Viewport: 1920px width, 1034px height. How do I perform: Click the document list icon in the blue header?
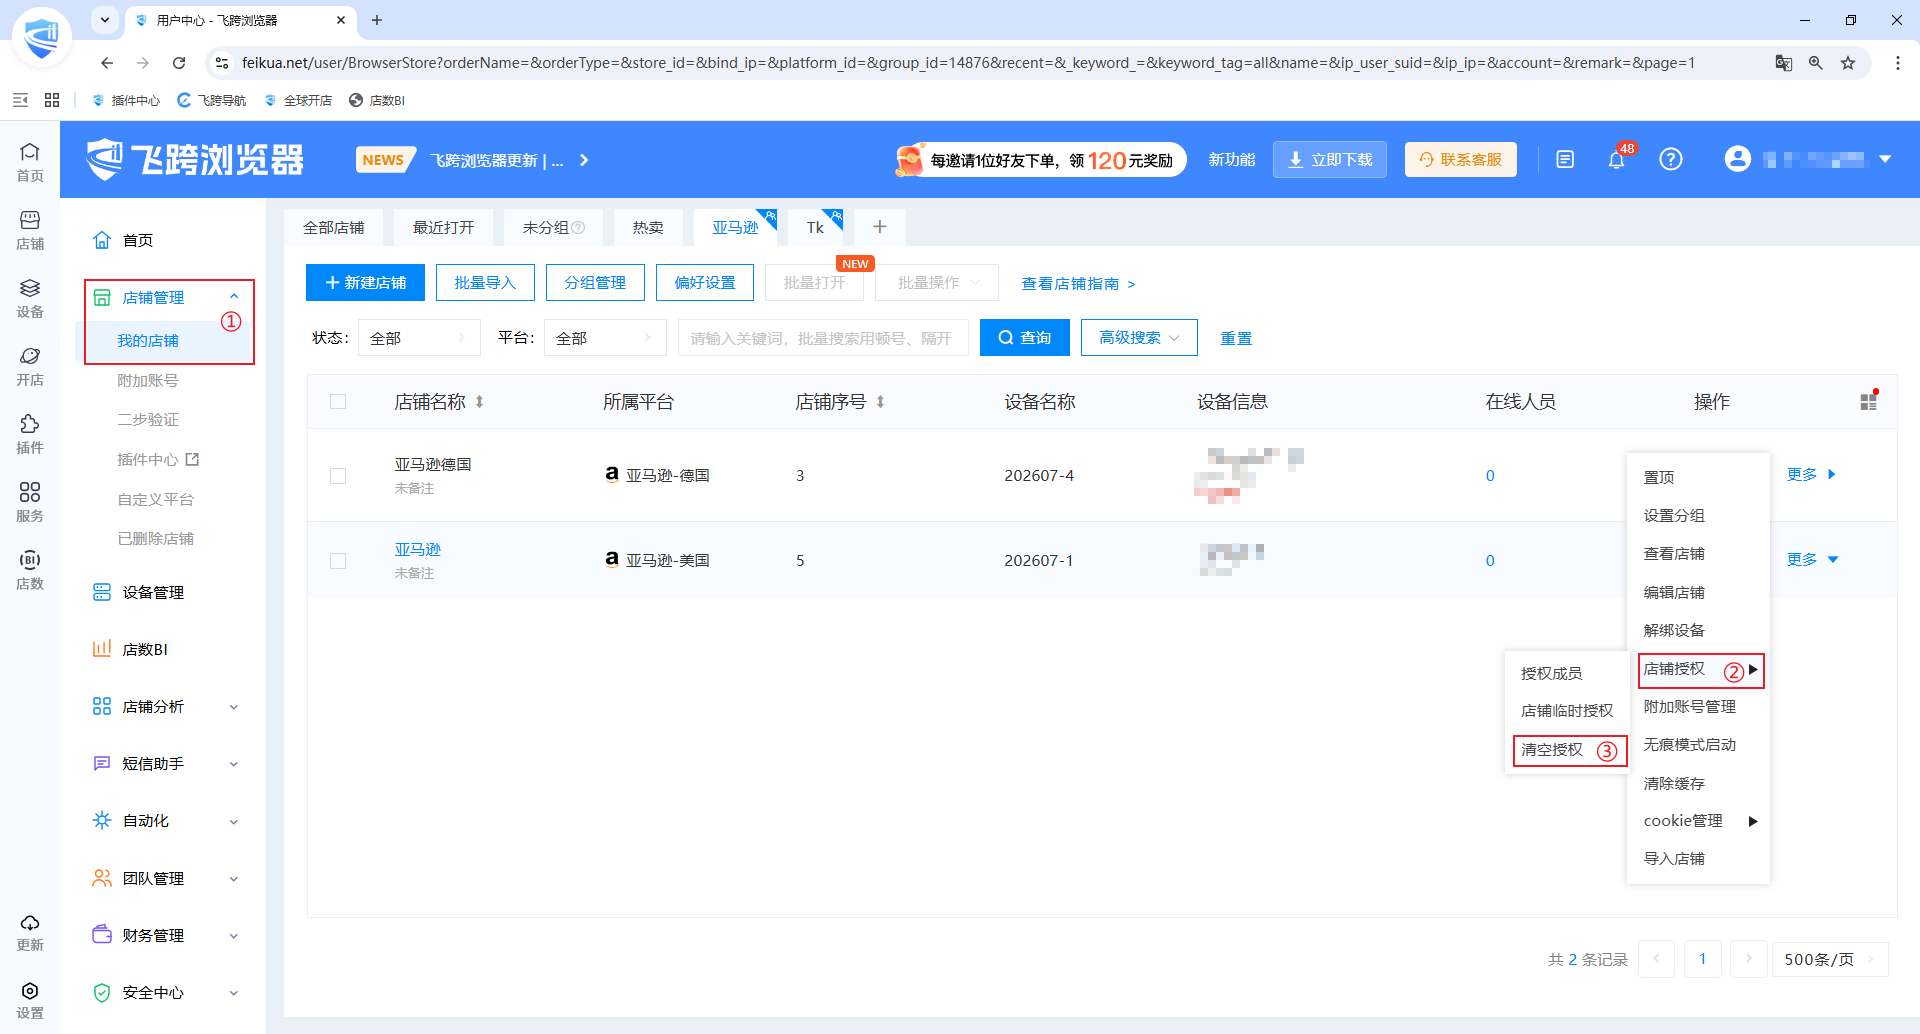pos(1565,160)
